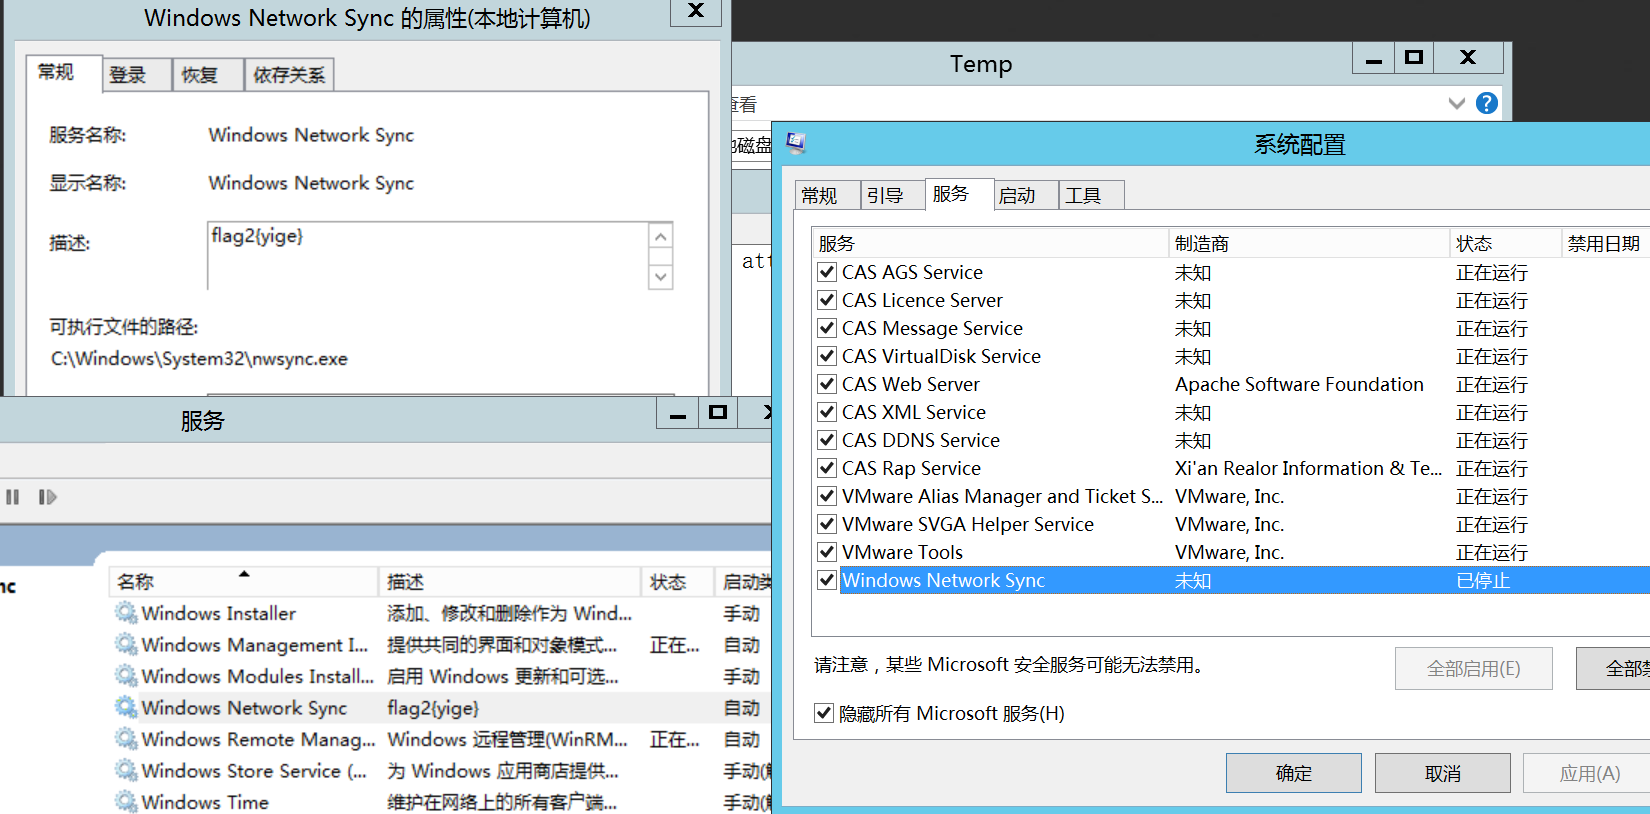Select Windows Network Sync row in Services list
Screen dimensions: 1650x814
(440, 707)
